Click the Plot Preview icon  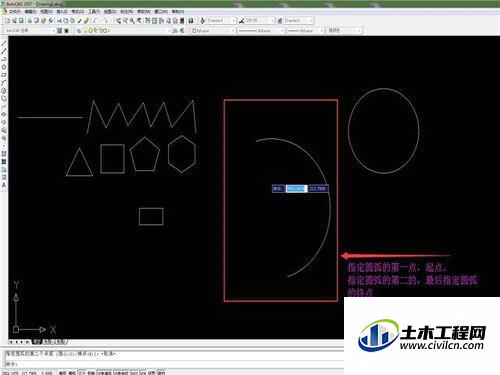click(x=37, y=21)
